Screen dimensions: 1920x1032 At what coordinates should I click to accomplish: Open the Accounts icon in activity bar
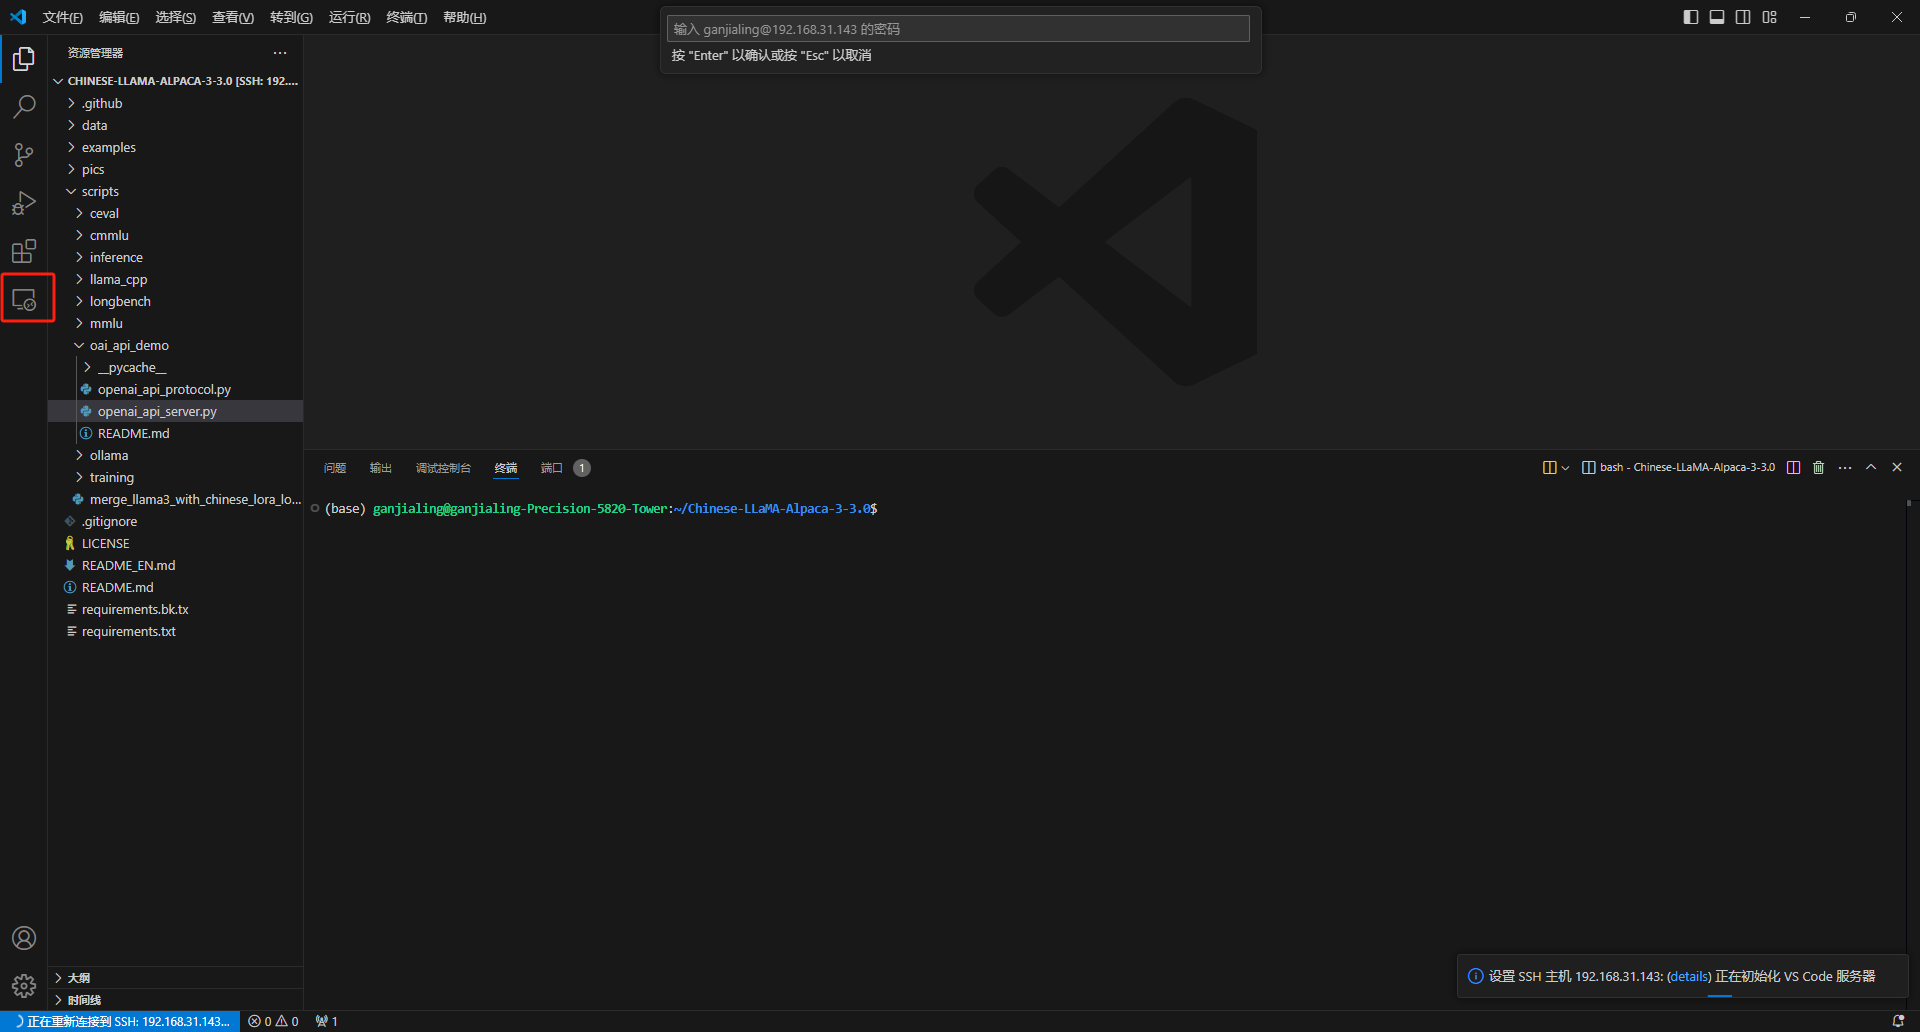(24, 938)
